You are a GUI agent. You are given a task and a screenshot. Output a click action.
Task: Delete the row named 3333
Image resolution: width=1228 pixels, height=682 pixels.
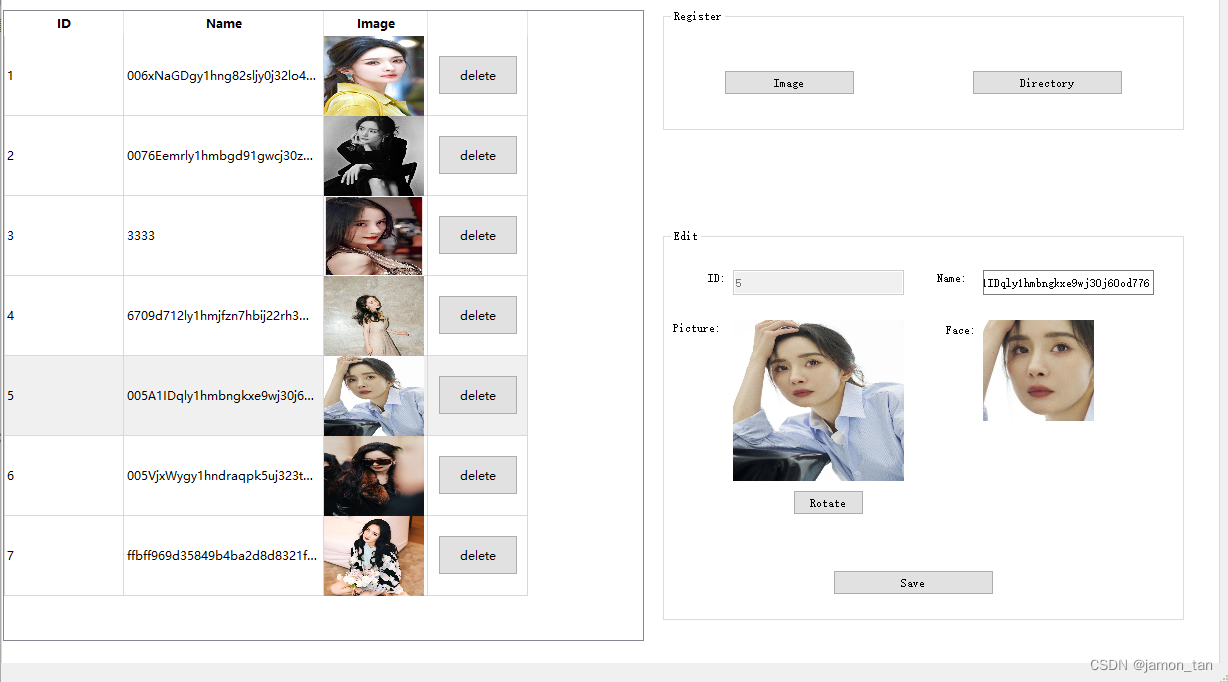(478, 235)
